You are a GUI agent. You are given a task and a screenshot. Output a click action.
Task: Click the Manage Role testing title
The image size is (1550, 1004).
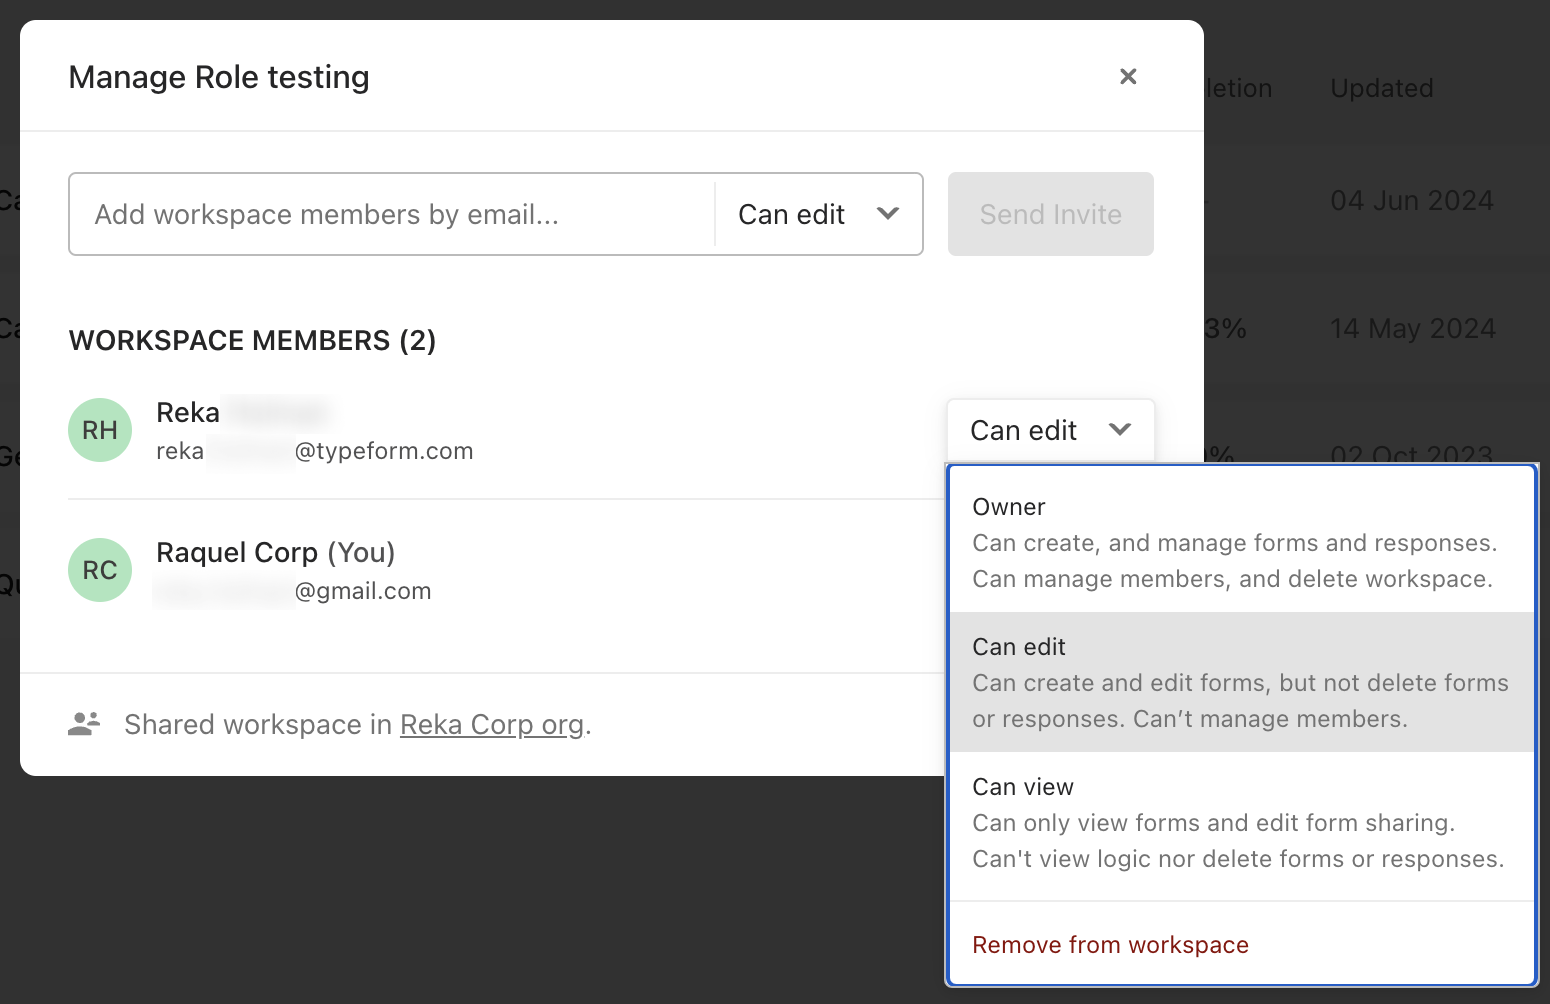click(x=219, y=77)
